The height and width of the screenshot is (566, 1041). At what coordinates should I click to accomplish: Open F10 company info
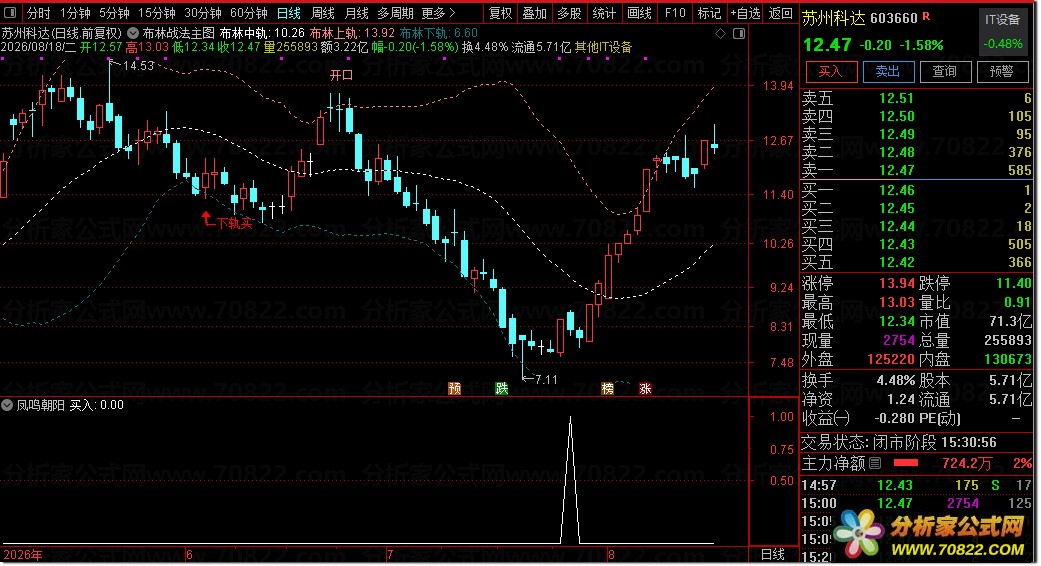[x=675, y=13]
